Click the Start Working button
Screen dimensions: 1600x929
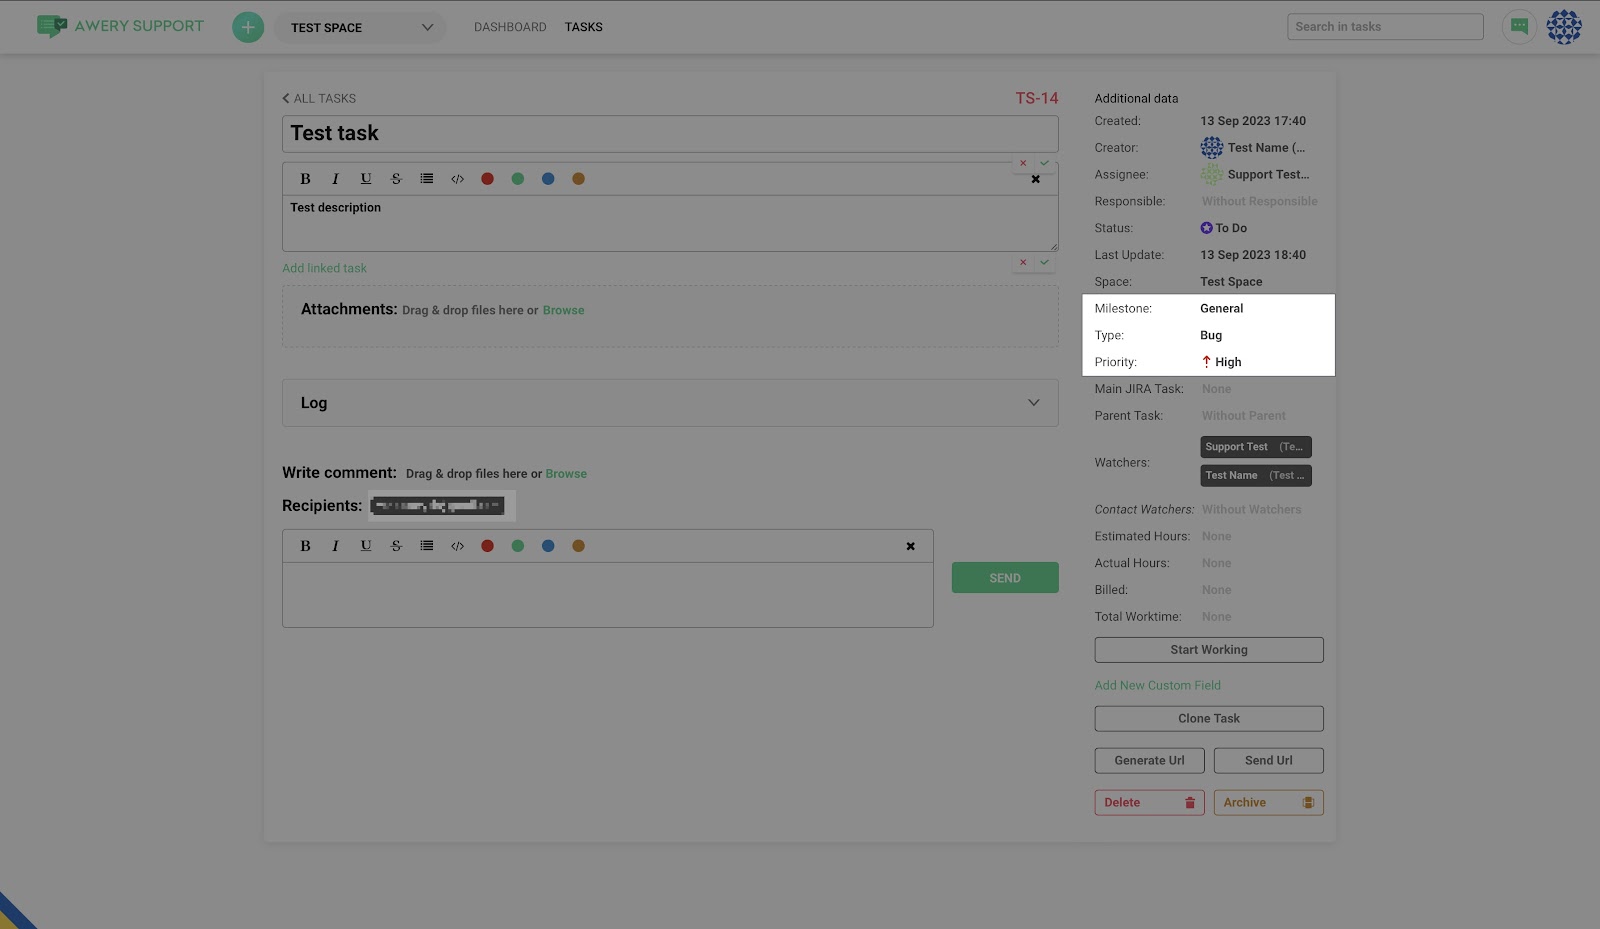click(1208, 650)
